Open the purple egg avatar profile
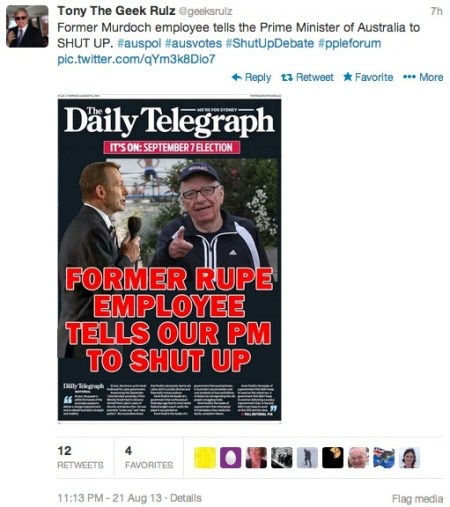This screenshot has height=507, width=450. [230, 458]
